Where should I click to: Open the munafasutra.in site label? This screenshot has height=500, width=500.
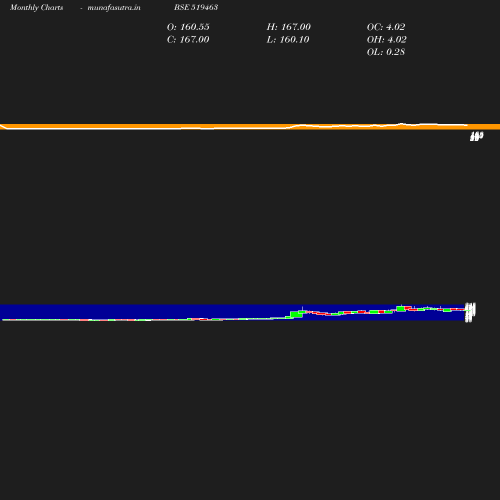coord(114,7)
